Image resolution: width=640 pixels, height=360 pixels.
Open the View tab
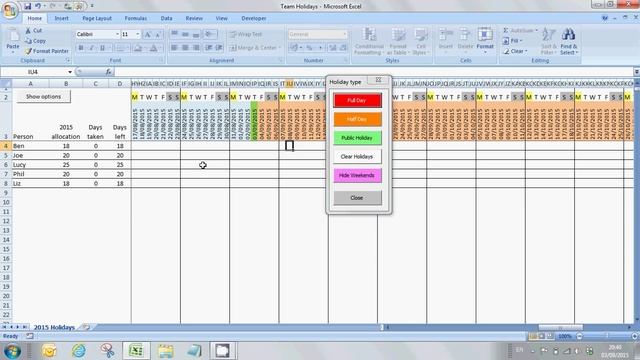[x=222, y=18]
